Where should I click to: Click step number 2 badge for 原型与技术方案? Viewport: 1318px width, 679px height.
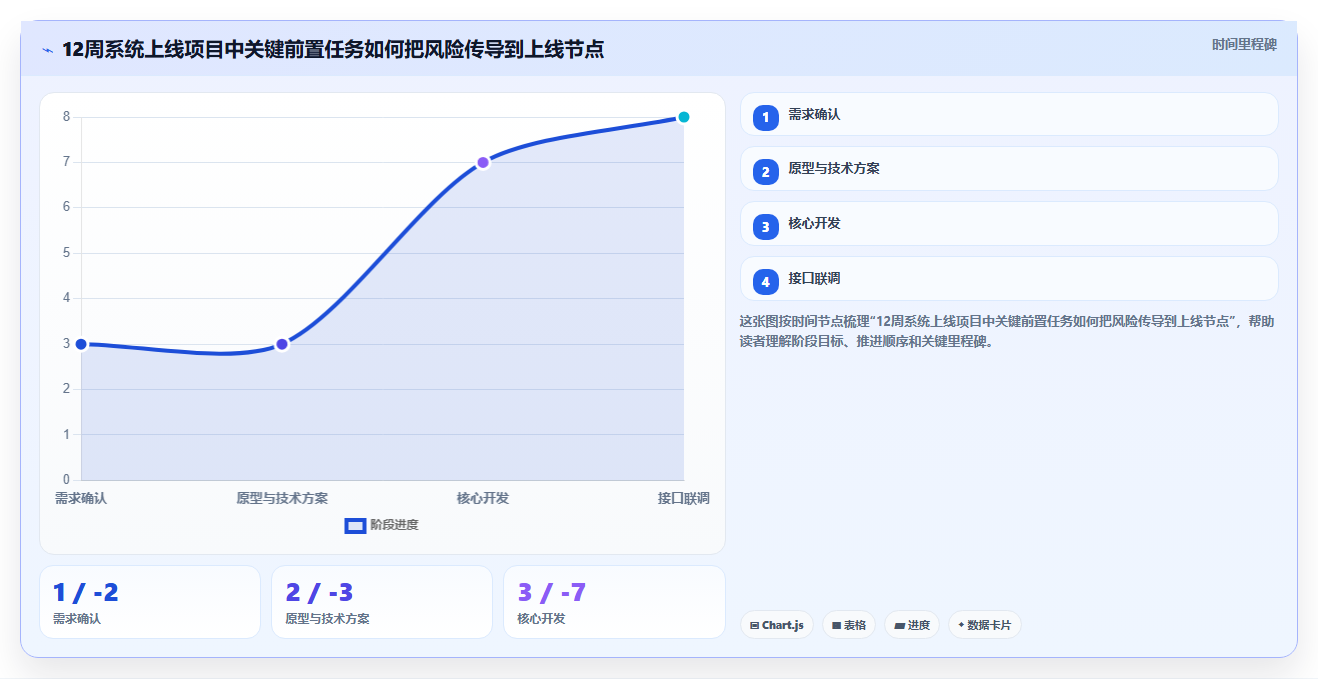pos(765,172)
